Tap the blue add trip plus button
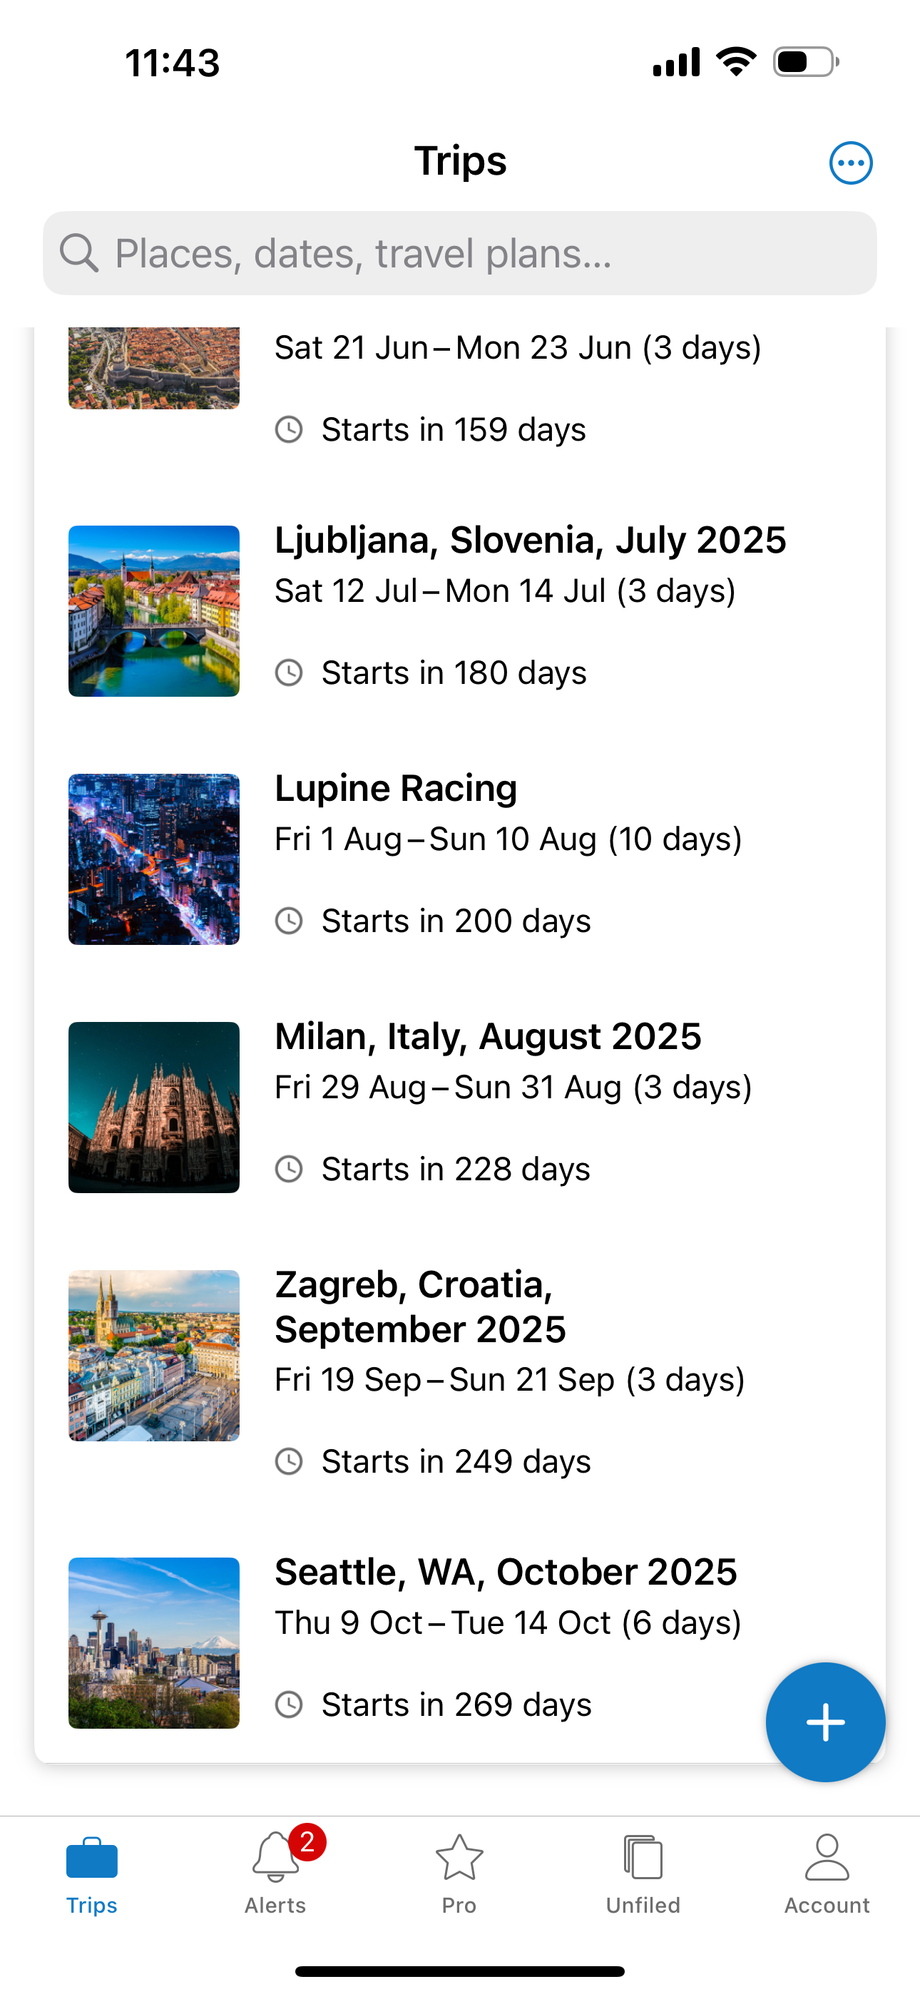Viewport: 920px width, 1994px height. coord(825,1722)
